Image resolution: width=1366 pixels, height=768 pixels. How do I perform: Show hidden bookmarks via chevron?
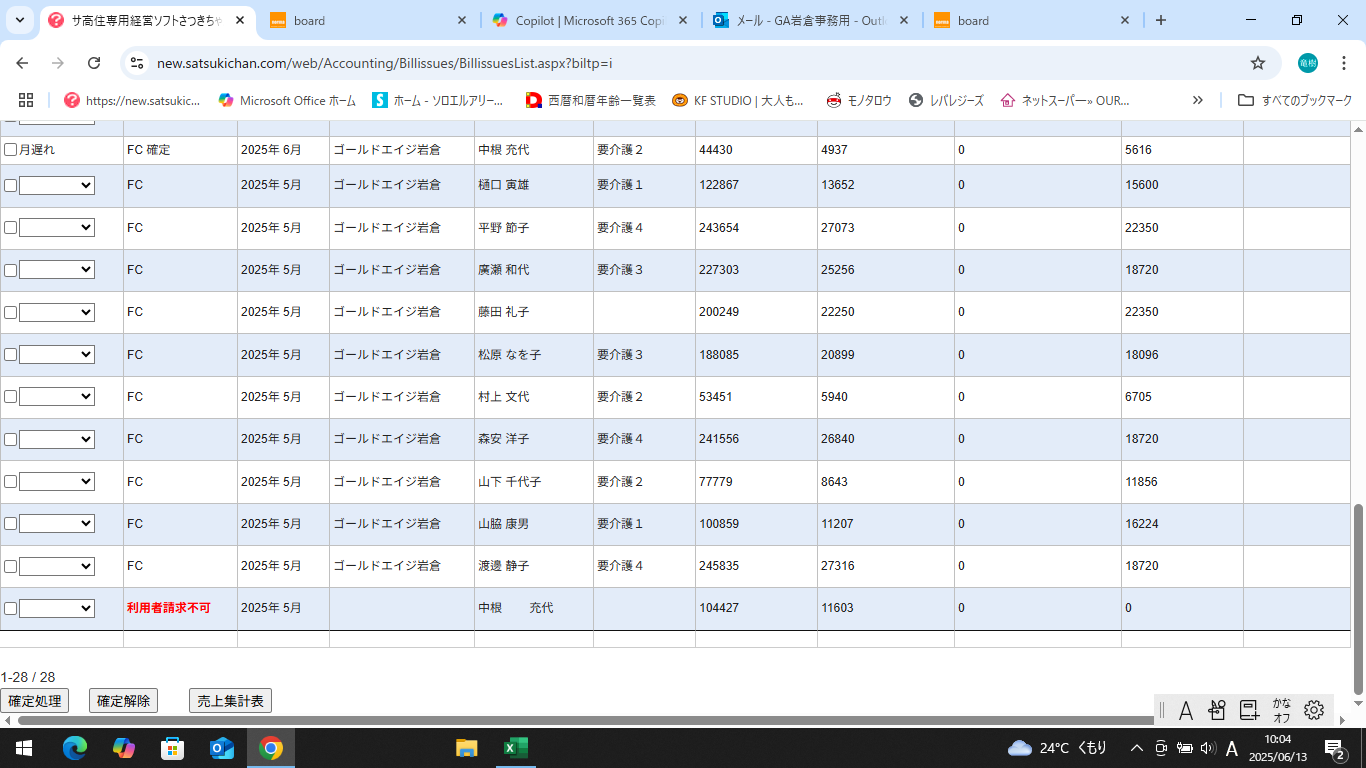pos(1198,100)
